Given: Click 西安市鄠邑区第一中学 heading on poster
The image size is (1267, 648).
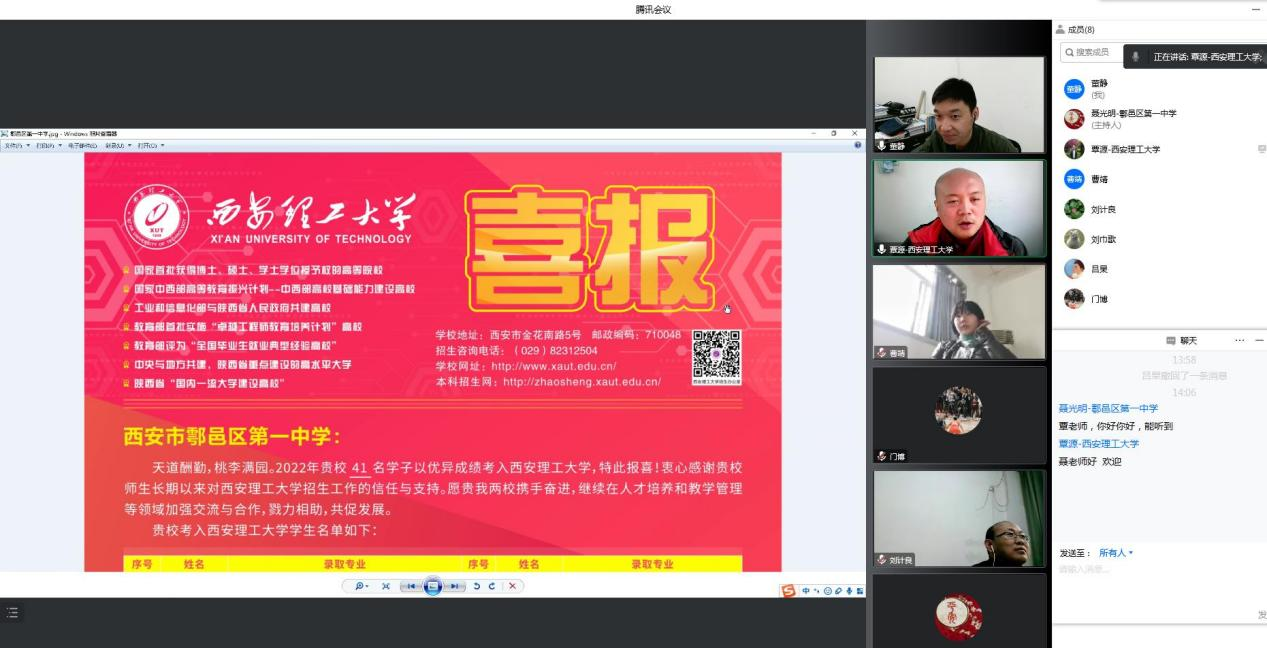Looking at the screenshot, I should [232, 437].
